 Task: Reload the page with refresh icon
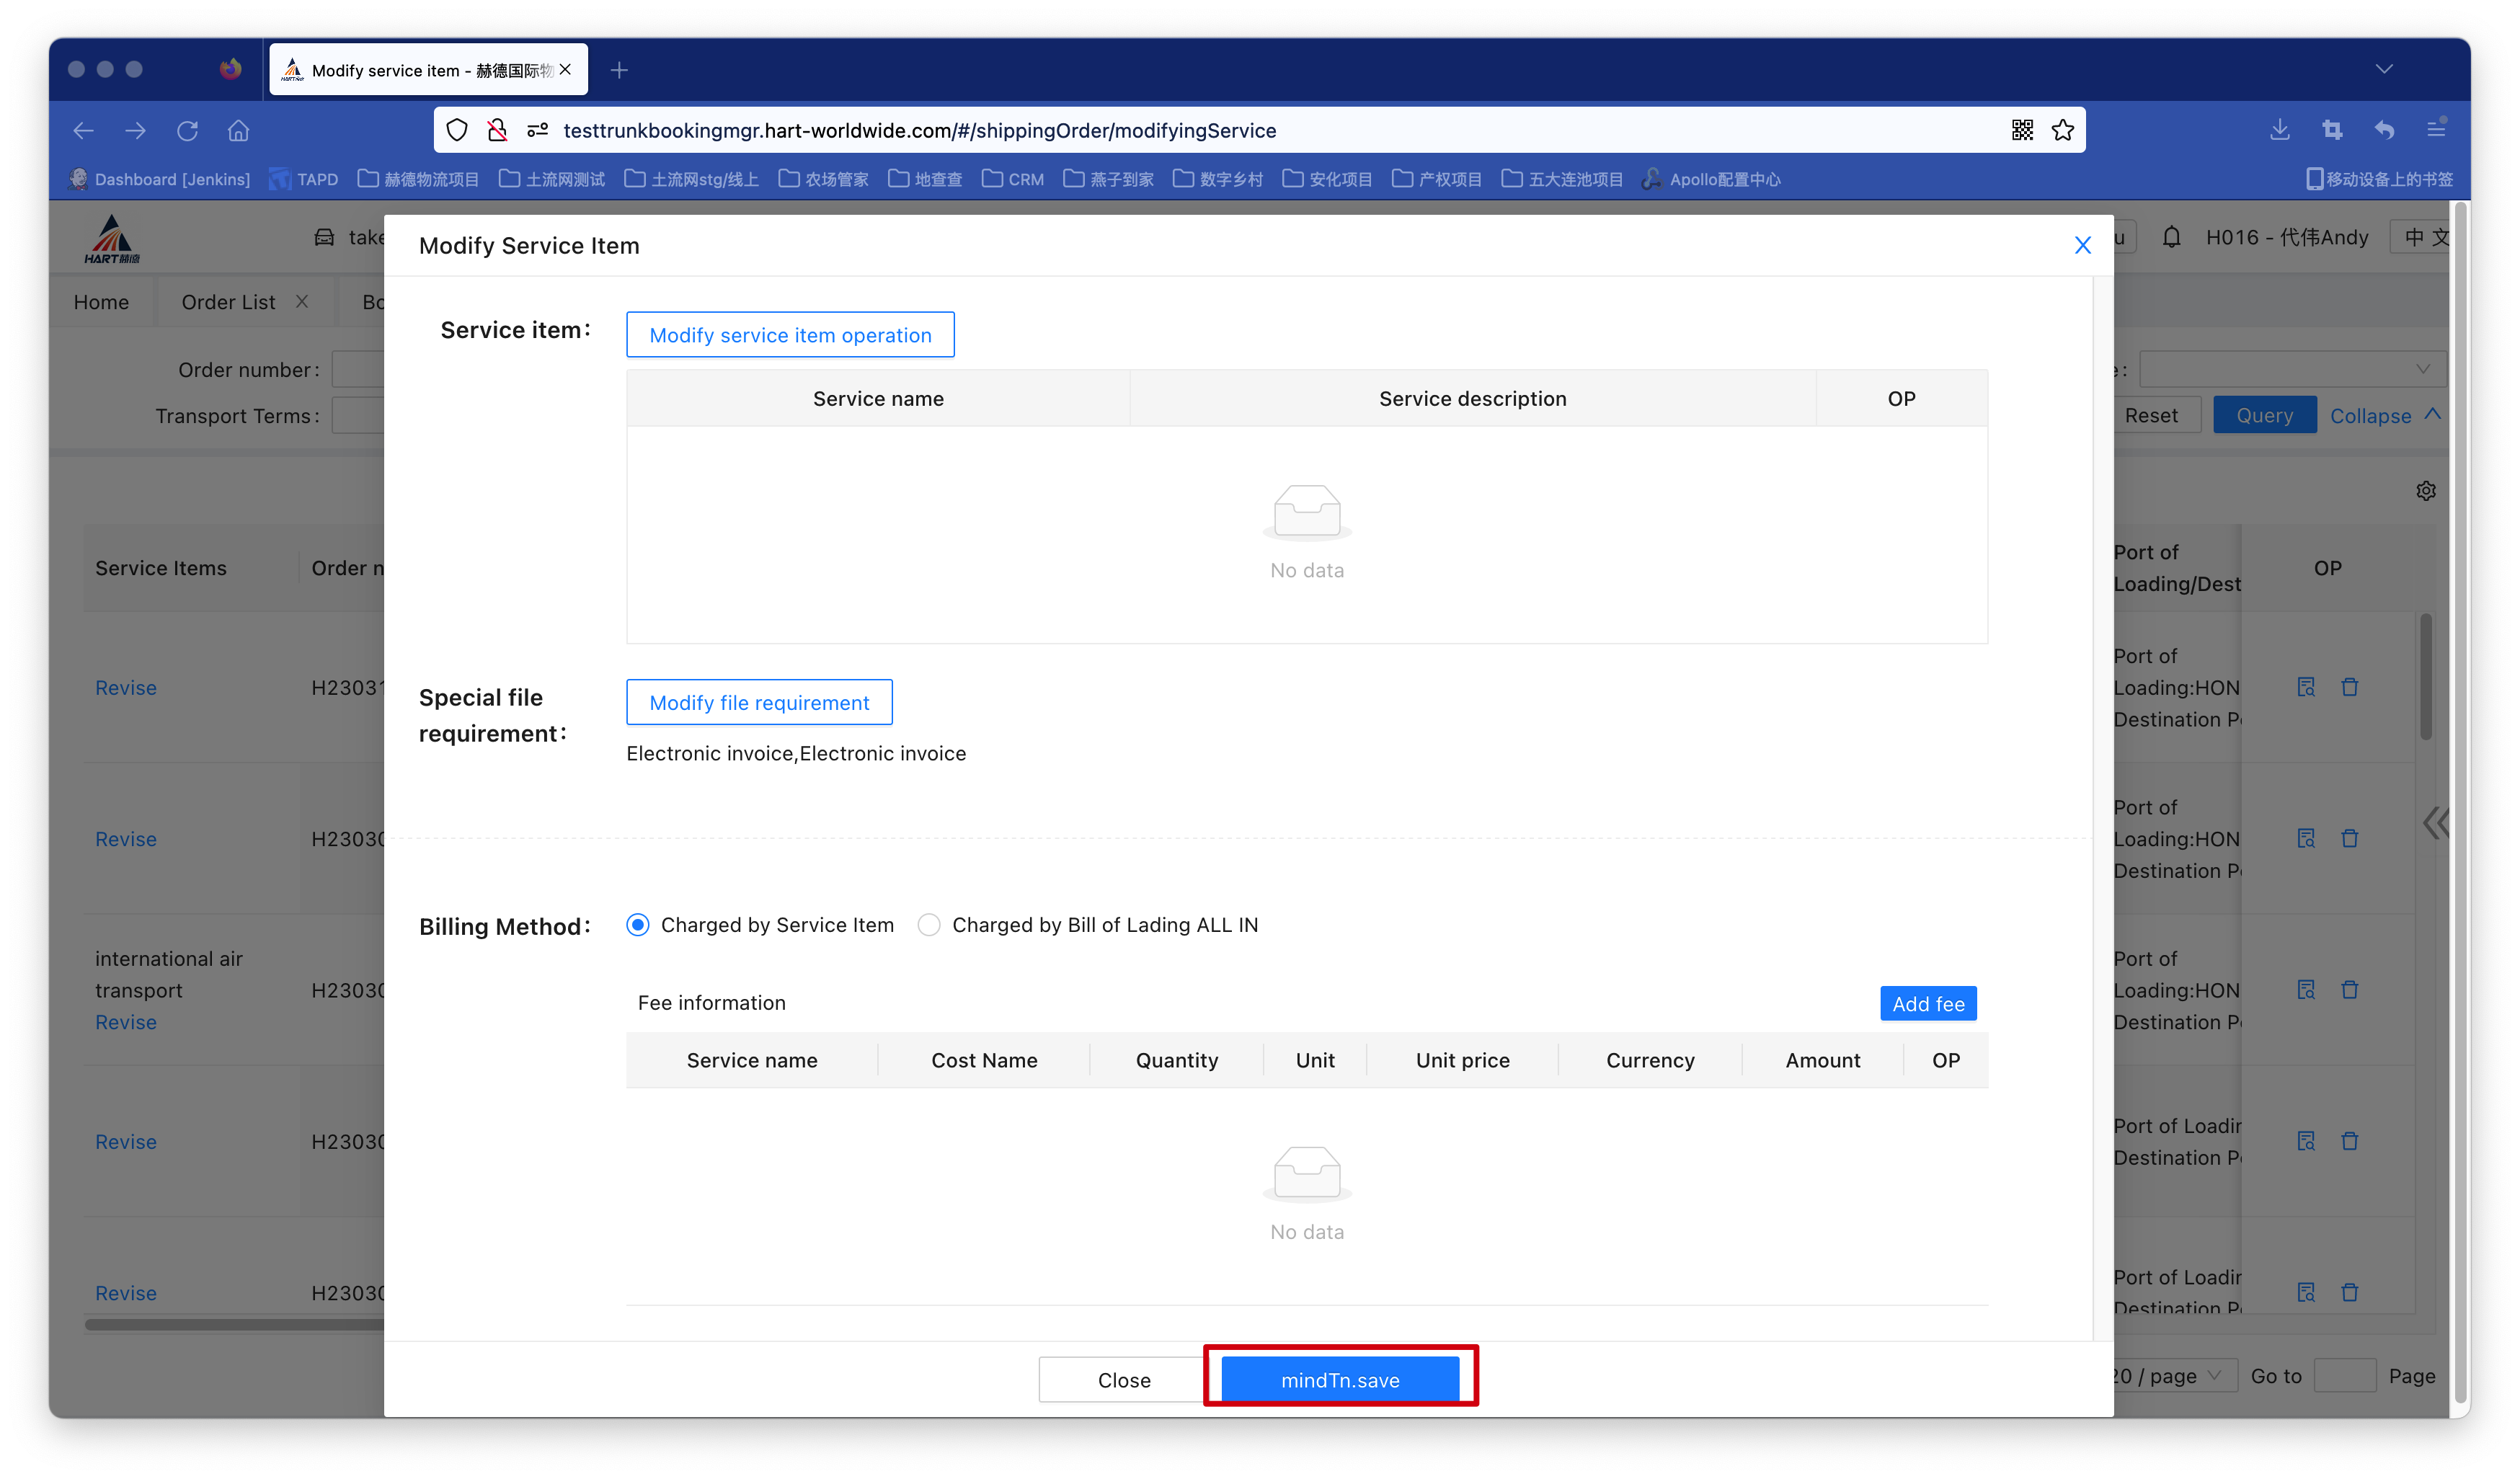click(187, 130)
